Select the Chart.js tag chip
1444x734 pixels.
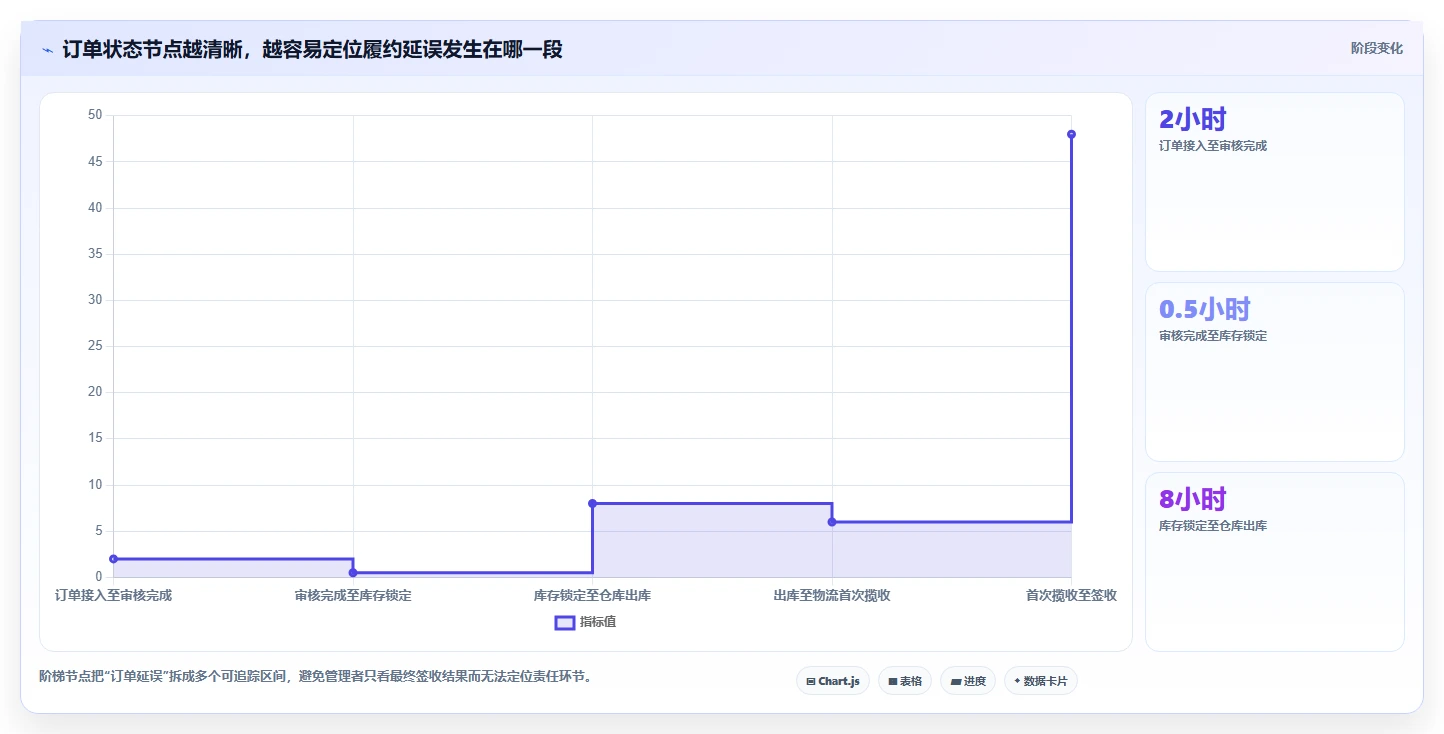click(x=832, y=681)
